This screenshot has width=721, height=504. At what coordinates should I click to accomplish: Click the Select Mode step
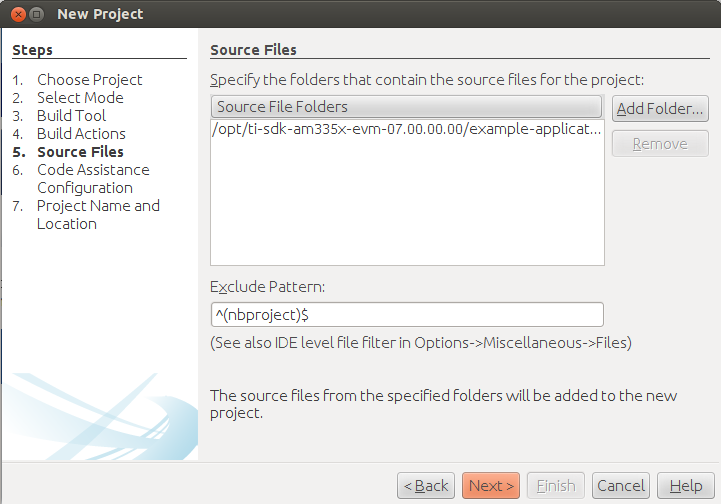(80, 98)
